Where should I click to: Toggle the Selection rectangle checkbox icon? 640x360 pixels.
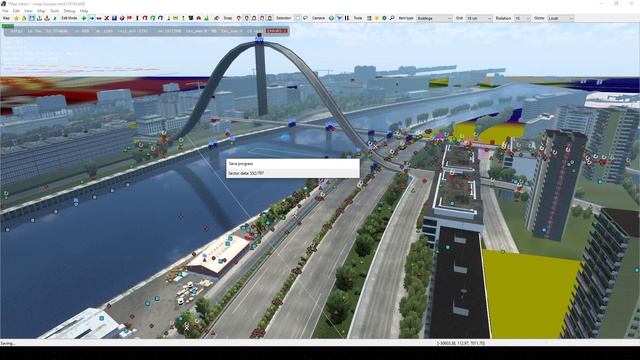click(x=298, y=18)
